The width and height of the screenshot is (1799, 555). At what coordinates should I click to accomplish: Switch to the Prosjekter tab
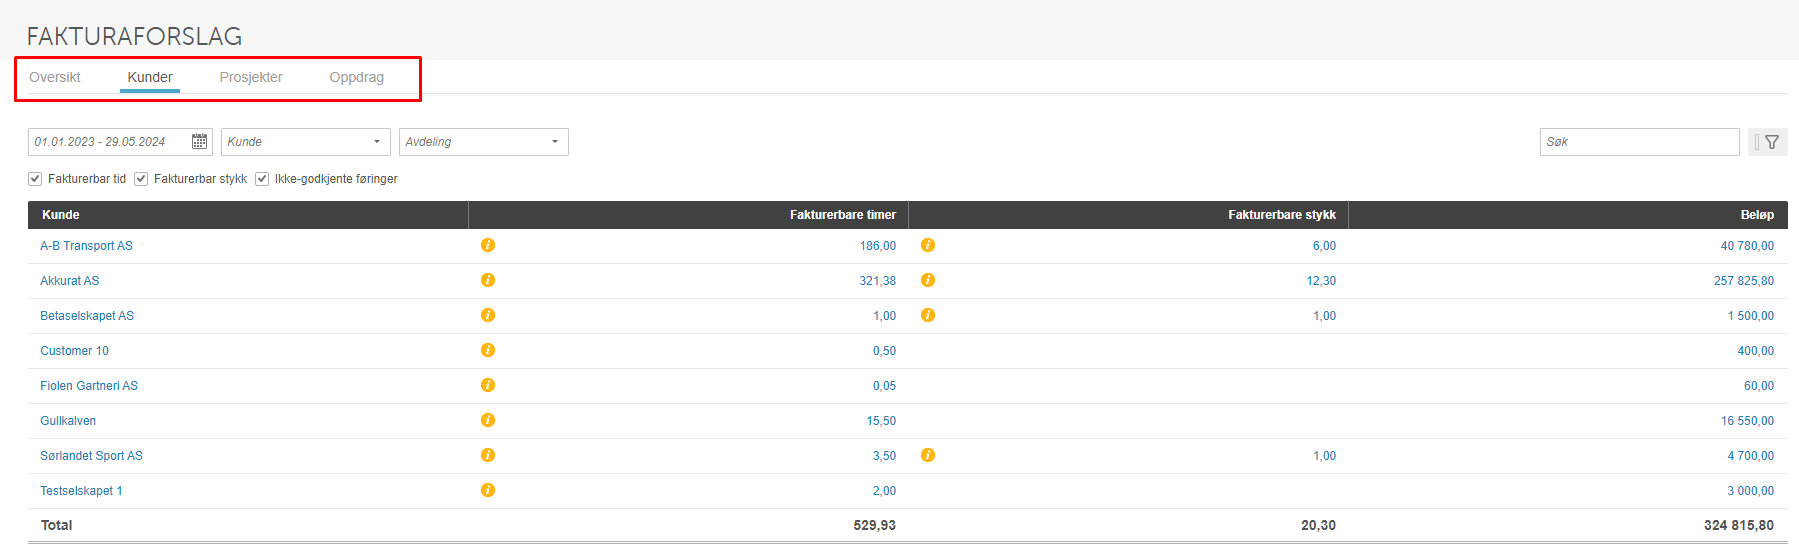[251, 77]
